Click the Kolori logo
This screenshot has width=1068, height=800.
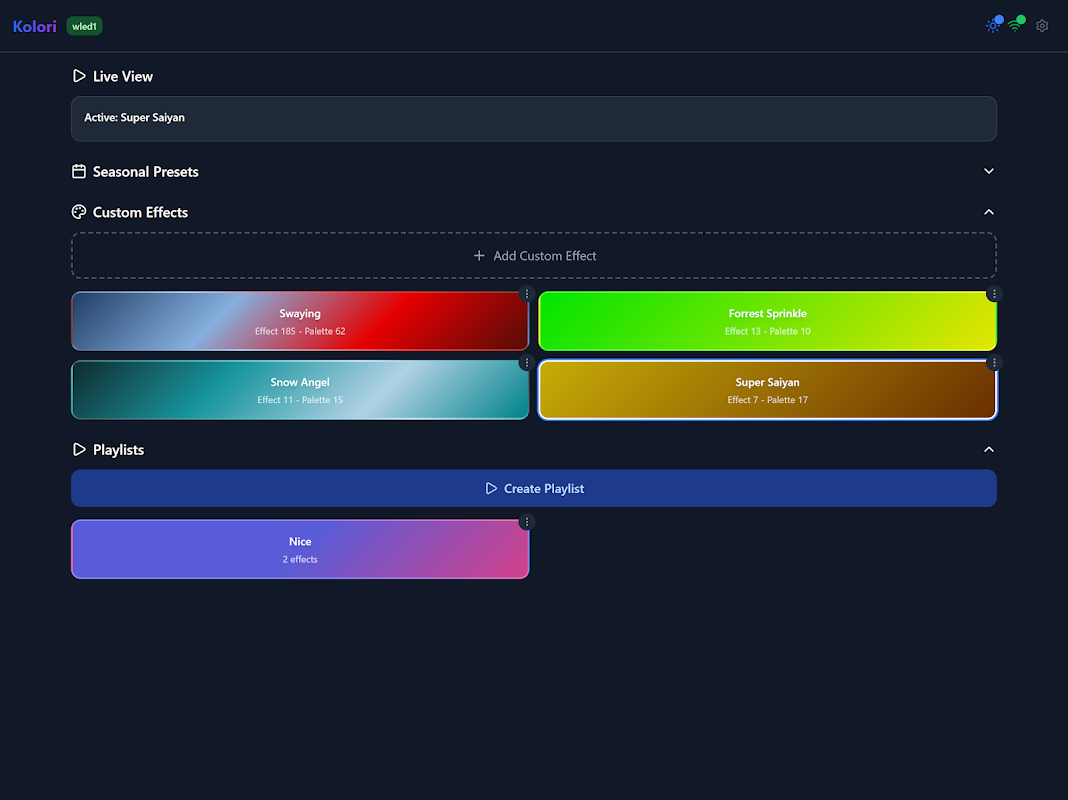click(35, 26)
